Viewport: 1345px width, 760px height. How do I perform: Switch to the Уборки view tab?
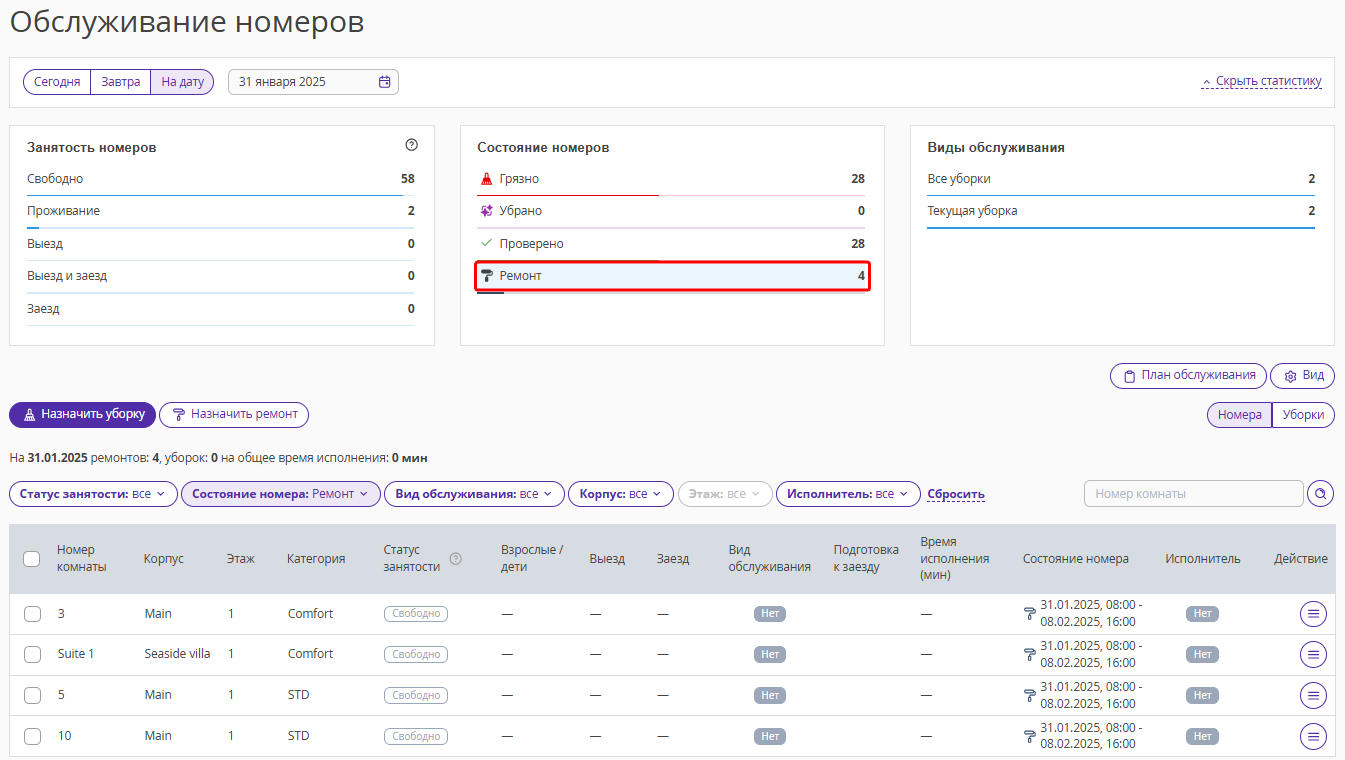pos(1303,415)
